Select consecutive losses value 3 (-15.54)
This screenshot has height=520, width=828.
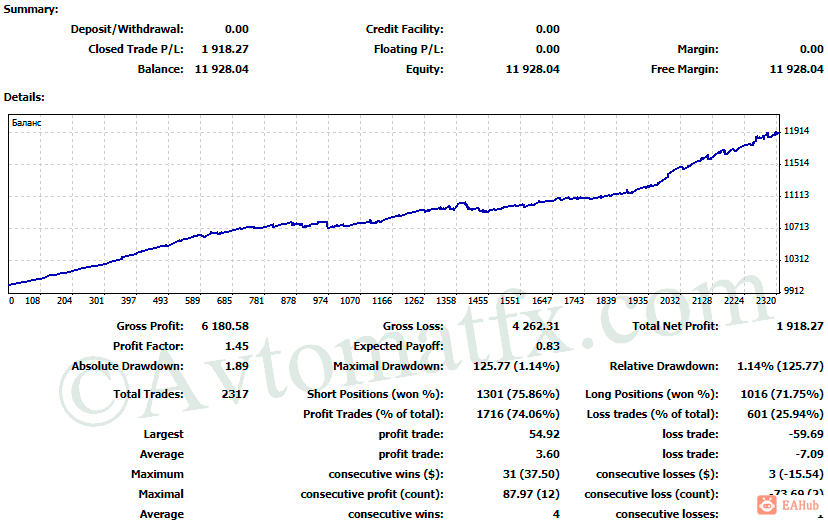point(796,475)
